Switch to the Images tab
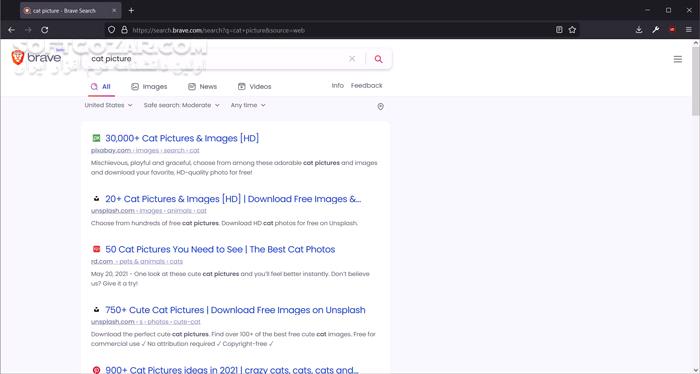The height and width of the screenshot is (374, 700). click(149, 87)
